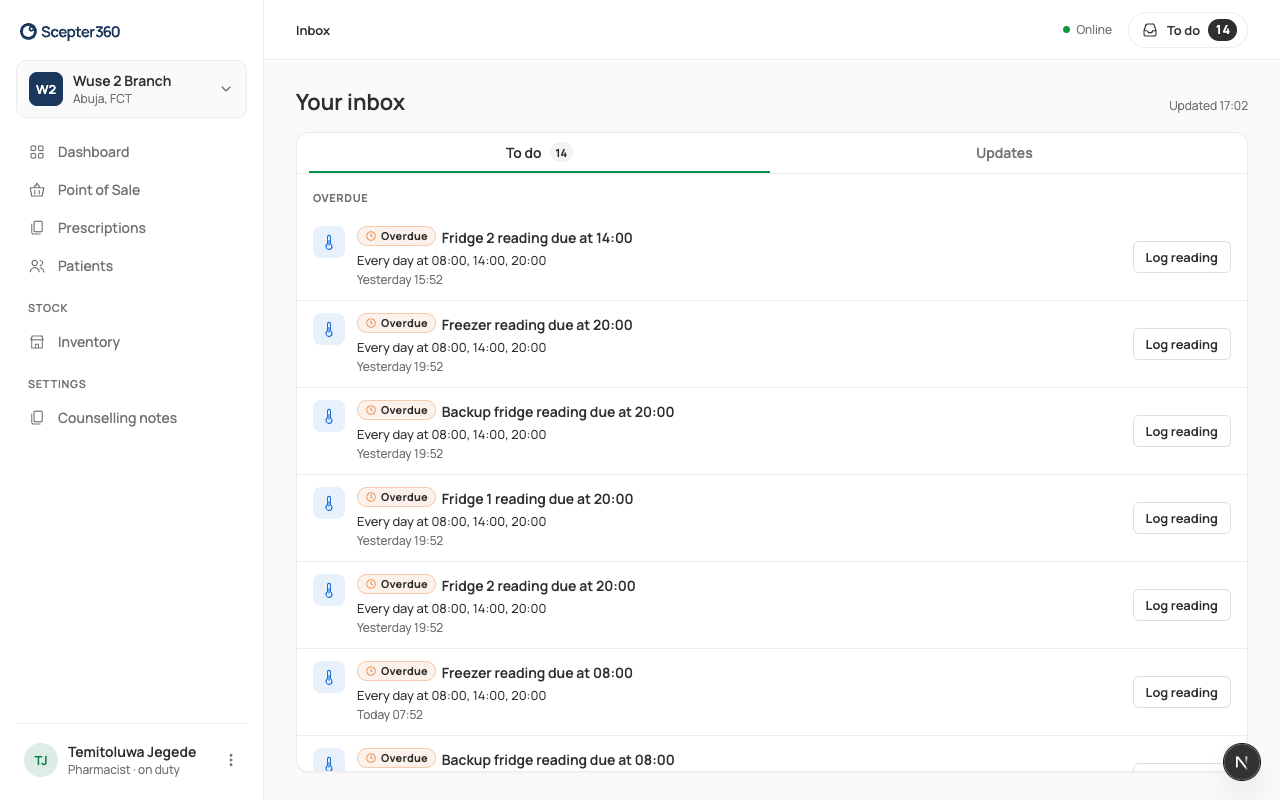Click thermometer icon for Freezer 20:00 reading

coord(329,329)
